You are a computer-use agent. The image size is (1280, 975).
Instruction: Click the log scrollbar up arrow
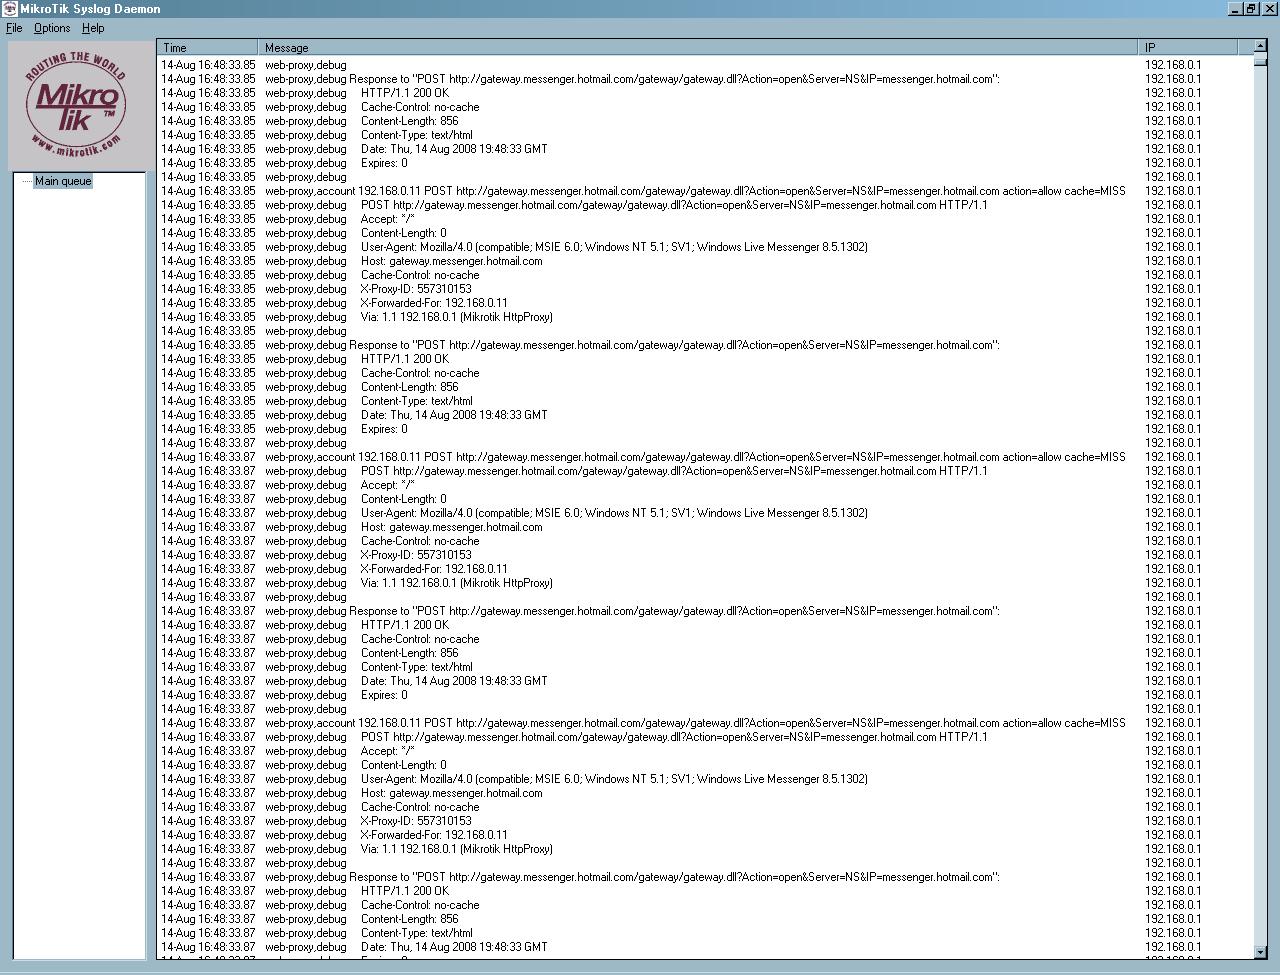pos(1260,47)
